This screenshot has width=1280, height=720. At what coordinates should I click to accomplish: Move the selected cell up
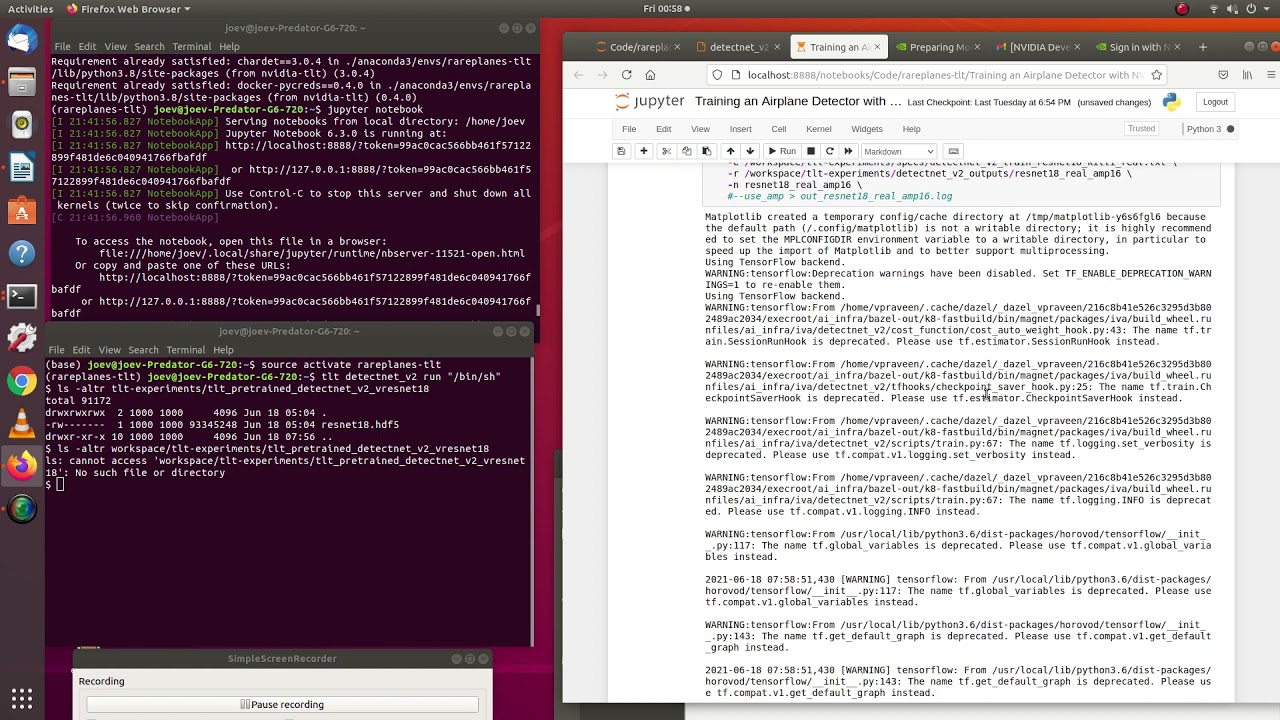click(x=730, y=151)
